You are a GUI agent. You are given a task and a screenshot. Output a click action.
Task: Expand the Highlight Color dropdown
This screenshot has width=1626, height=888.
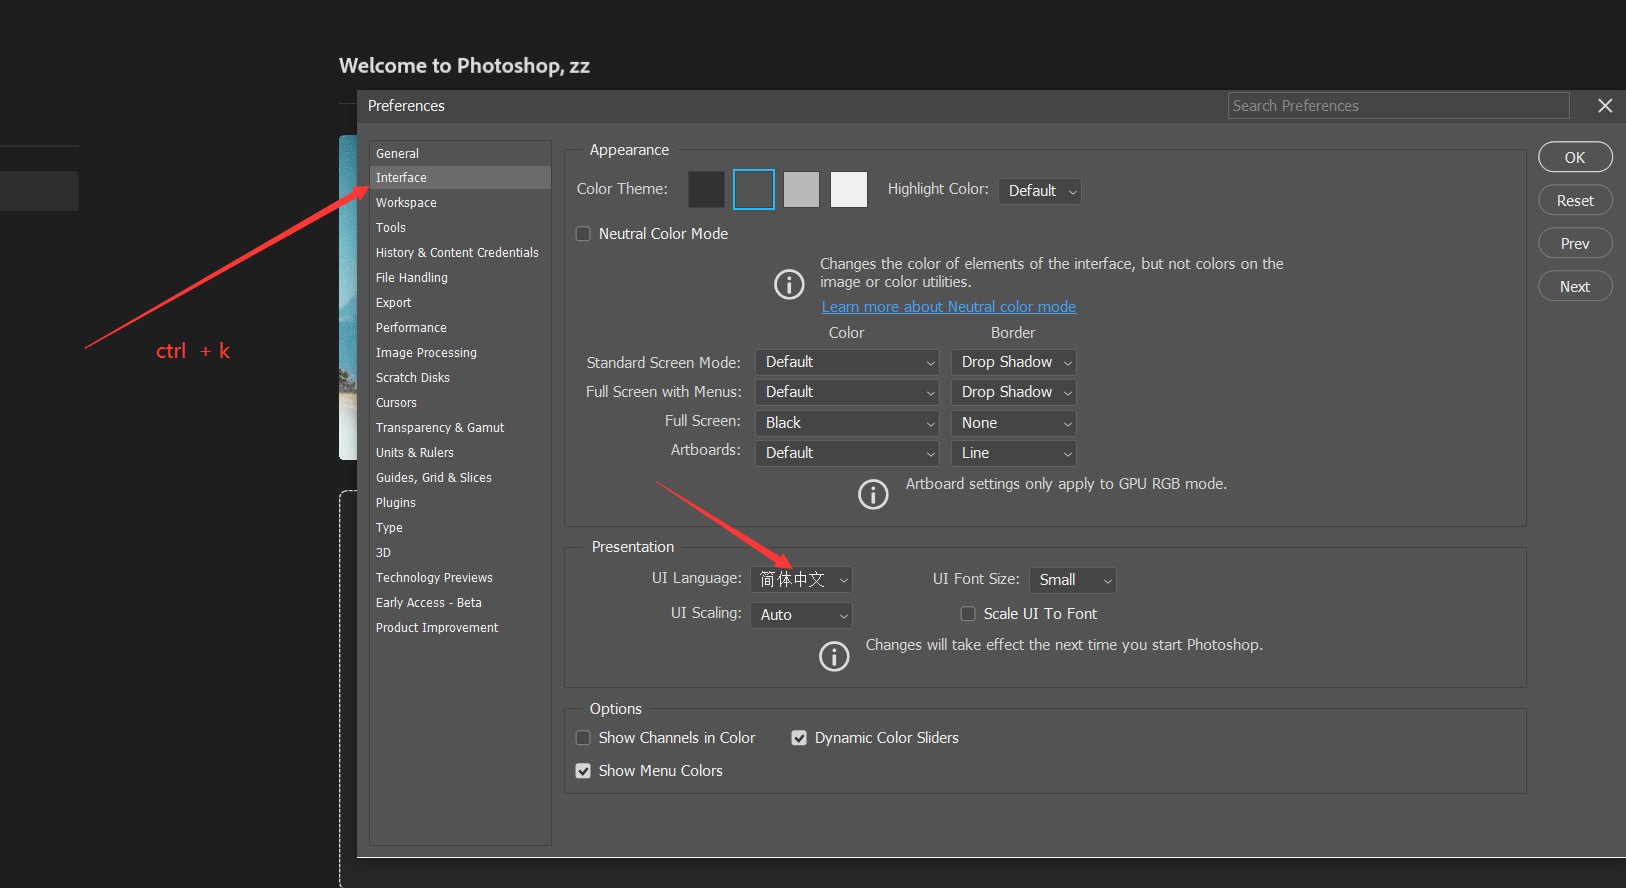coord(1040,191)
